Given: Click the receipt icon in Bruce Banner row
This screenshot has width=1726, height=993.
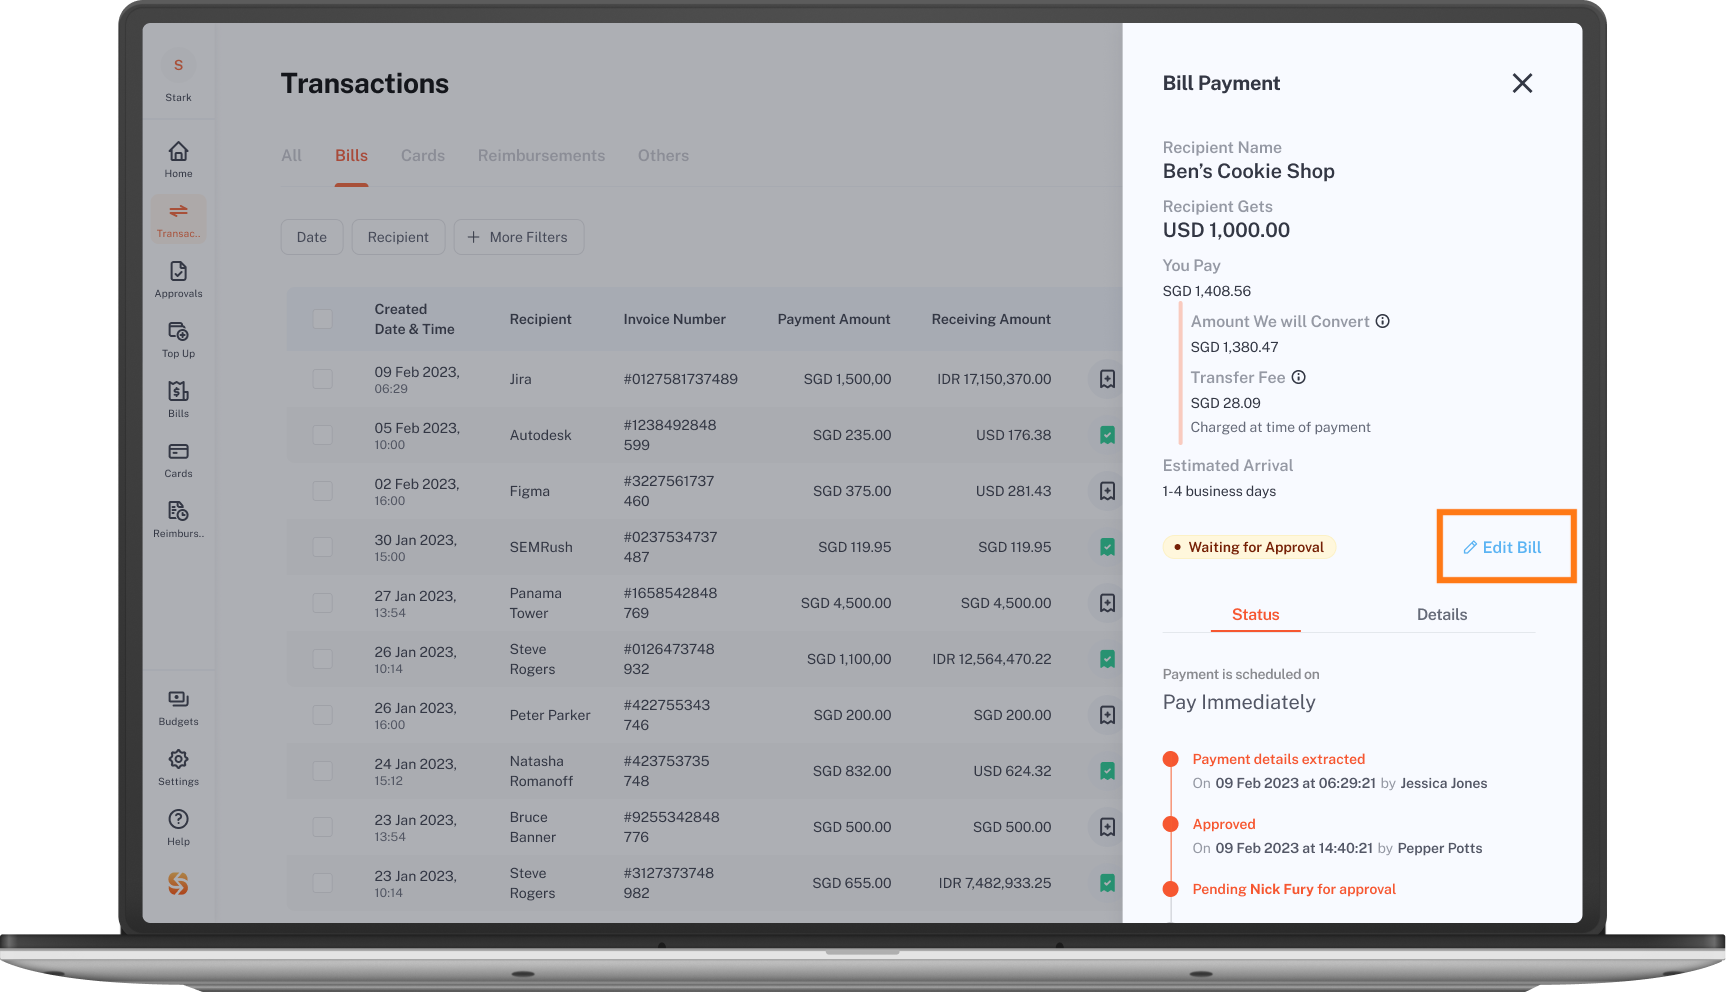Looking at the screenshot, I should pos(1107,827).
